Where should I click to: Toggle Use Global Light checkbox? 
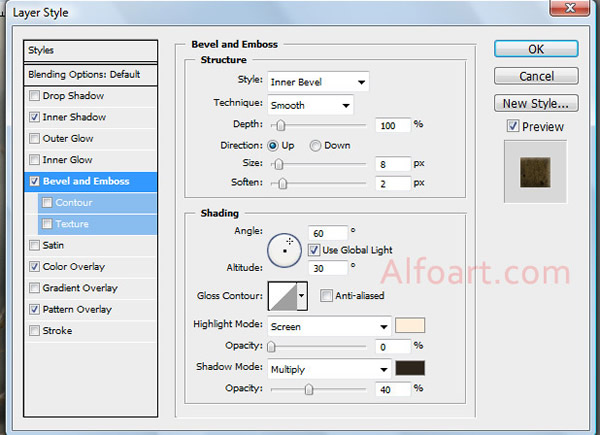[x=316, y=249]
